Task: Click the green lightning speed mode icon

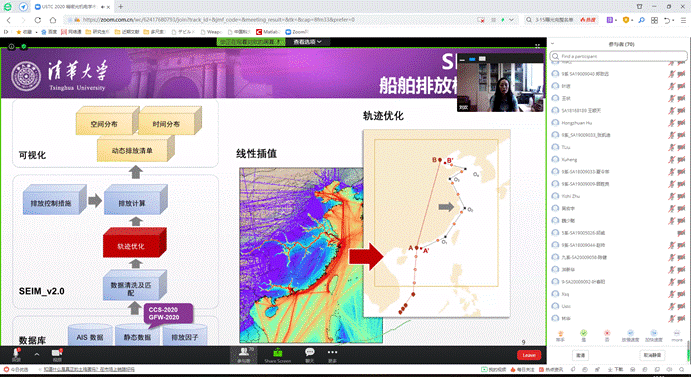Action: coord(503,20)
